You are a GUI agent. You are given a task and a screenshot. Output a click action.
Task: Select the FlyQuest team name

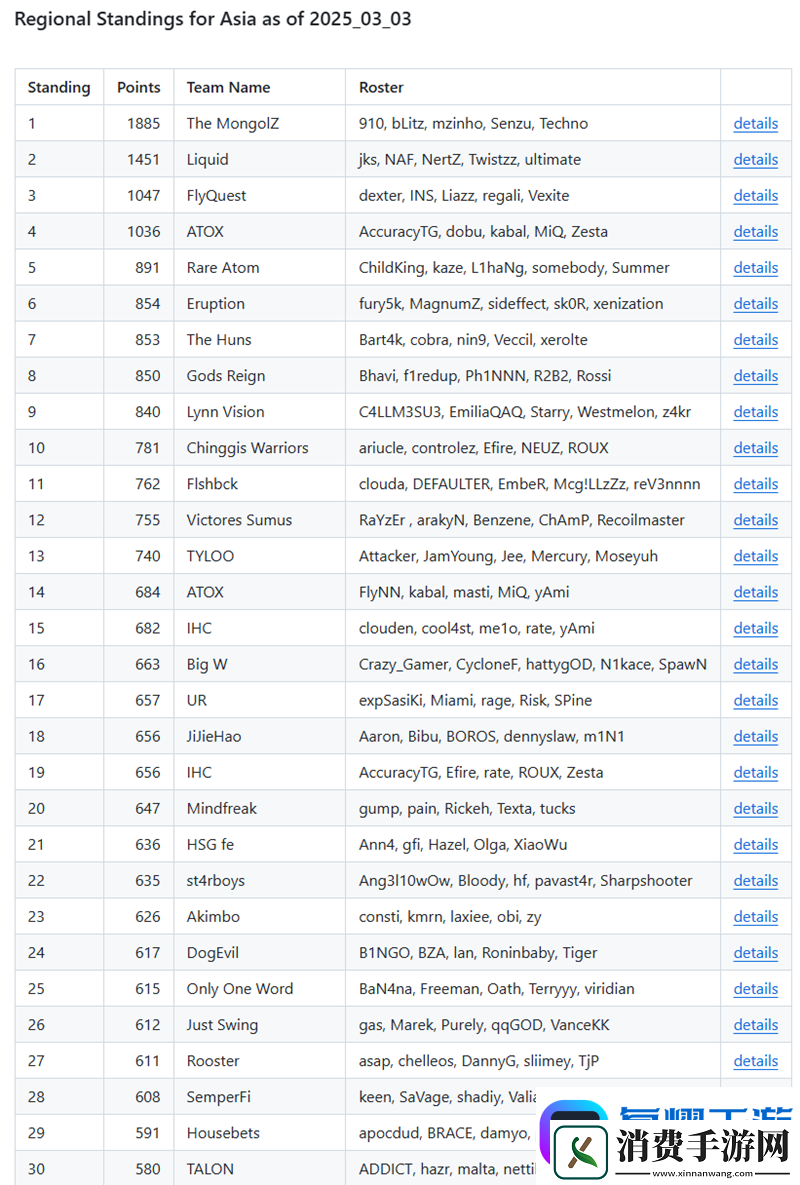216,196
